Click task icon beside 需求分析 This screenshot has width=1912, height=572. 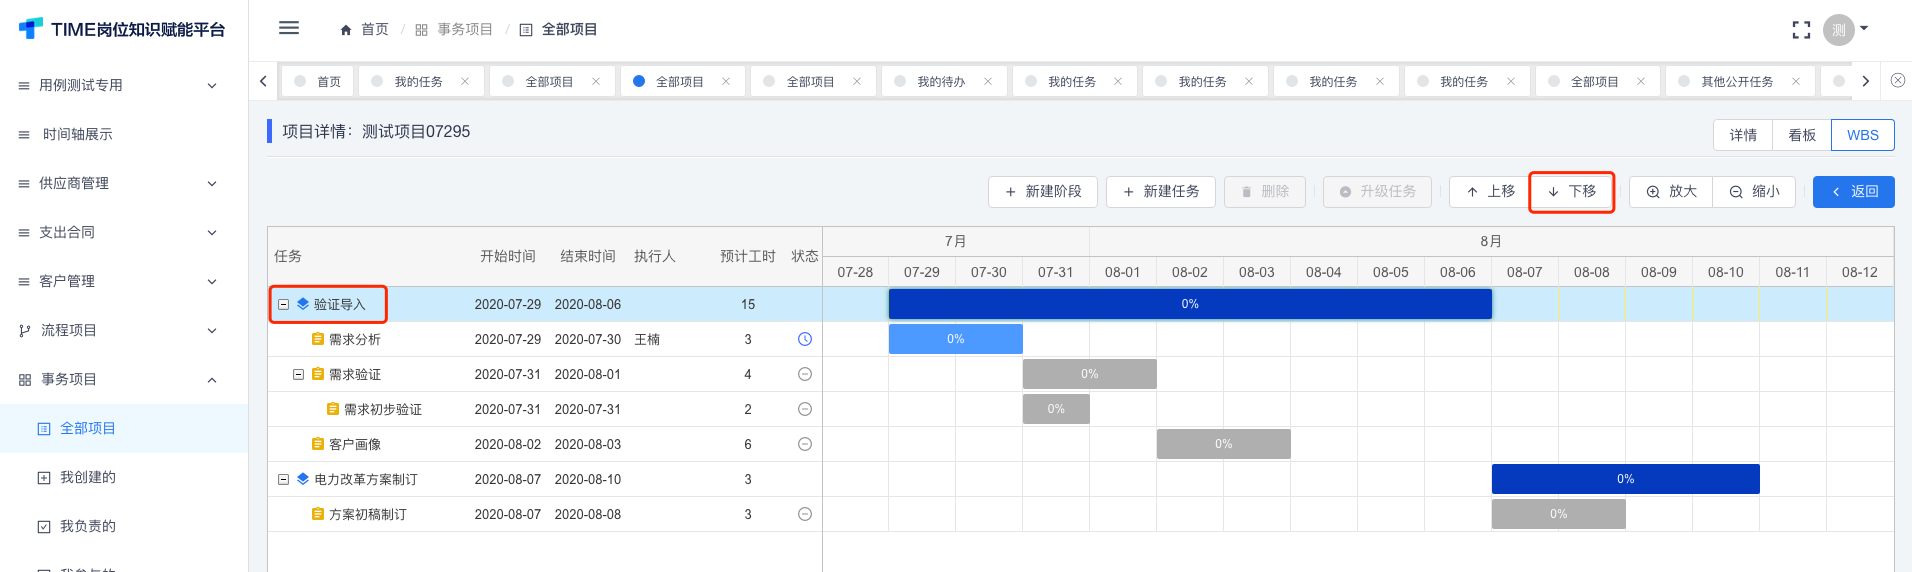(318, 339)
